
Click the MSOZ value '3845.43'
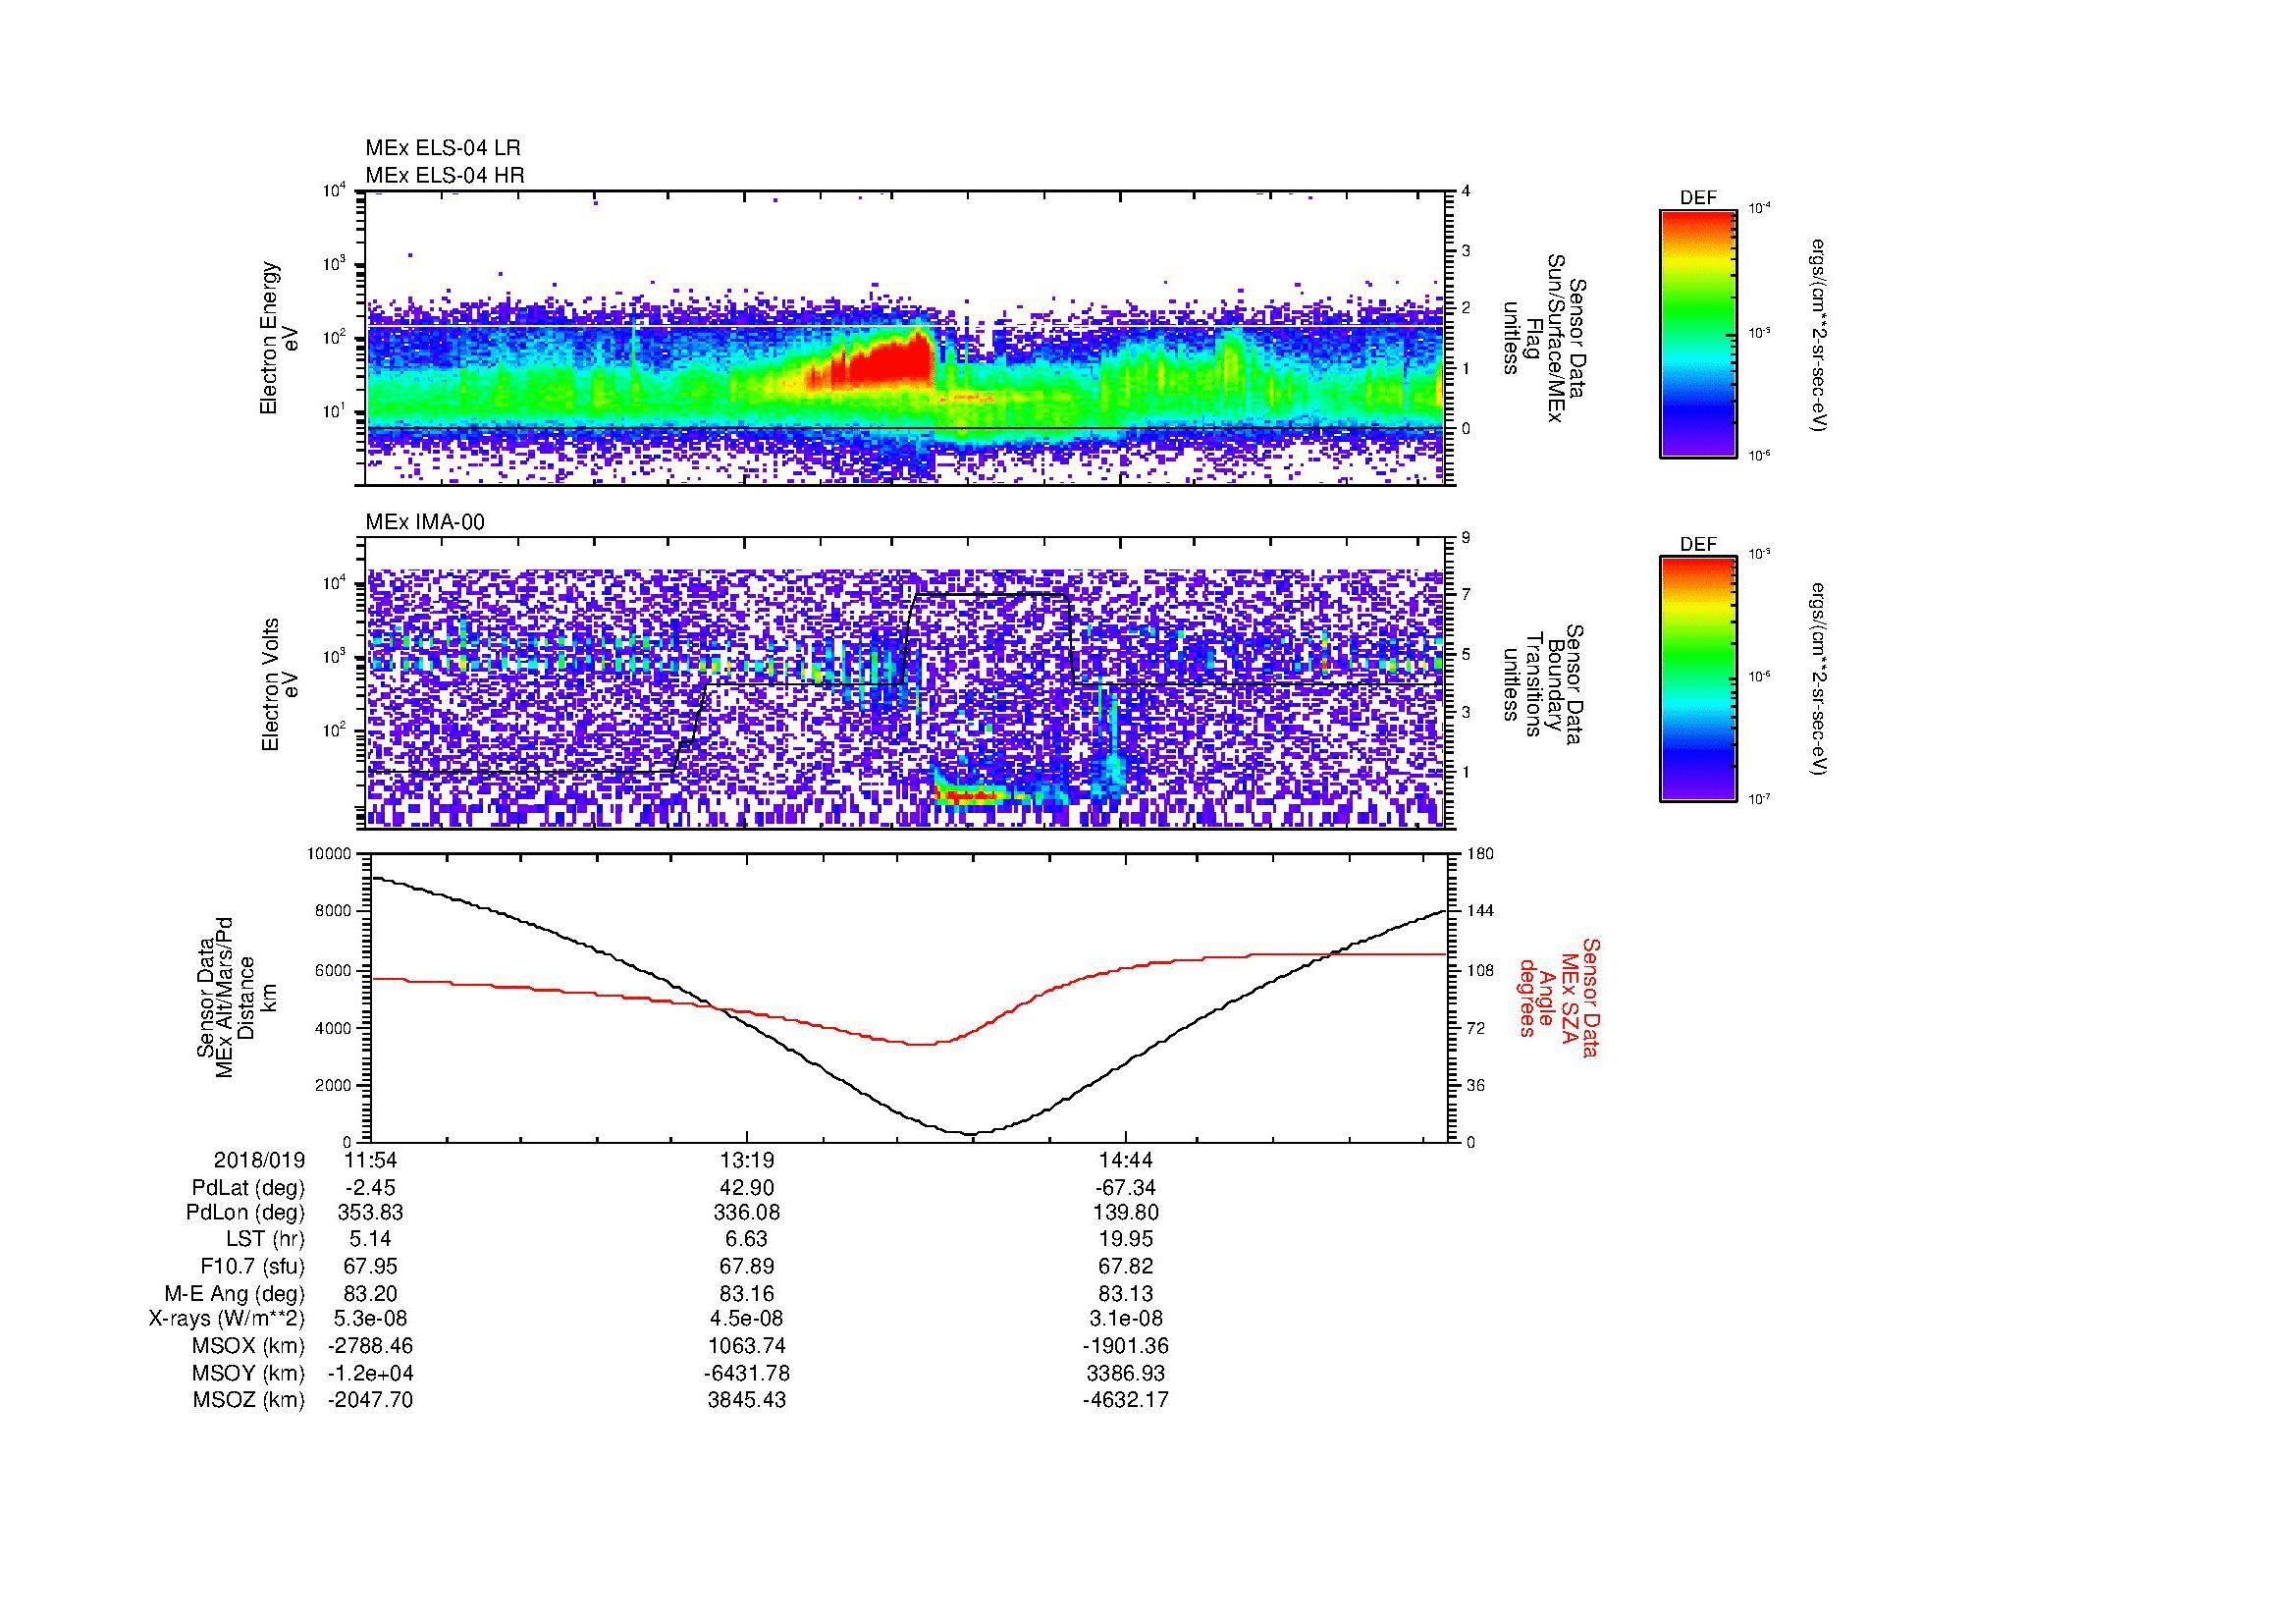pos(747,1400)
